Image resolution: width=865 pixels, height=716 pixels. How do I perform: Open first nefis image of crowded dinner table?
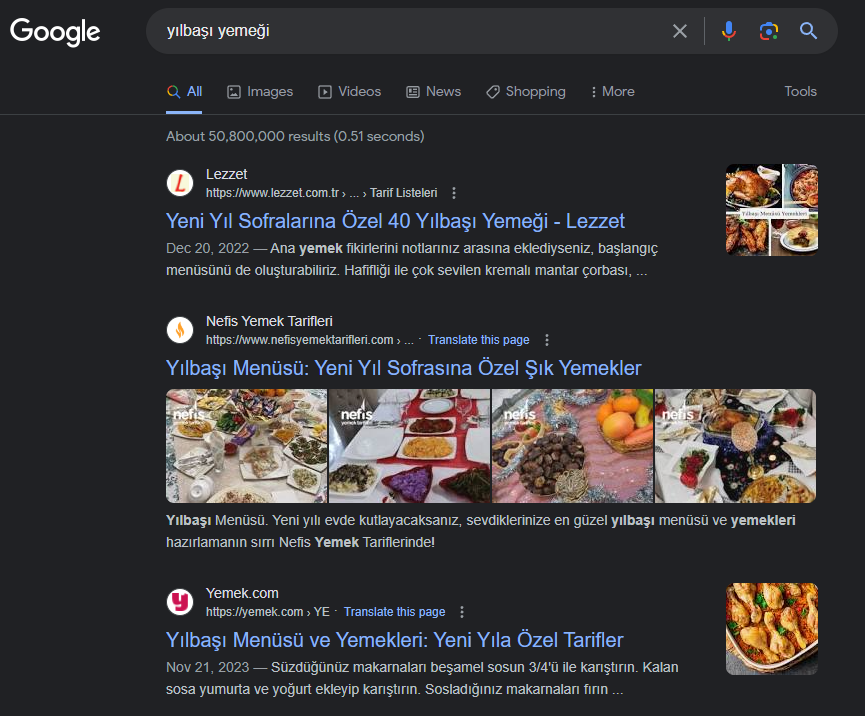coord(247,446)
